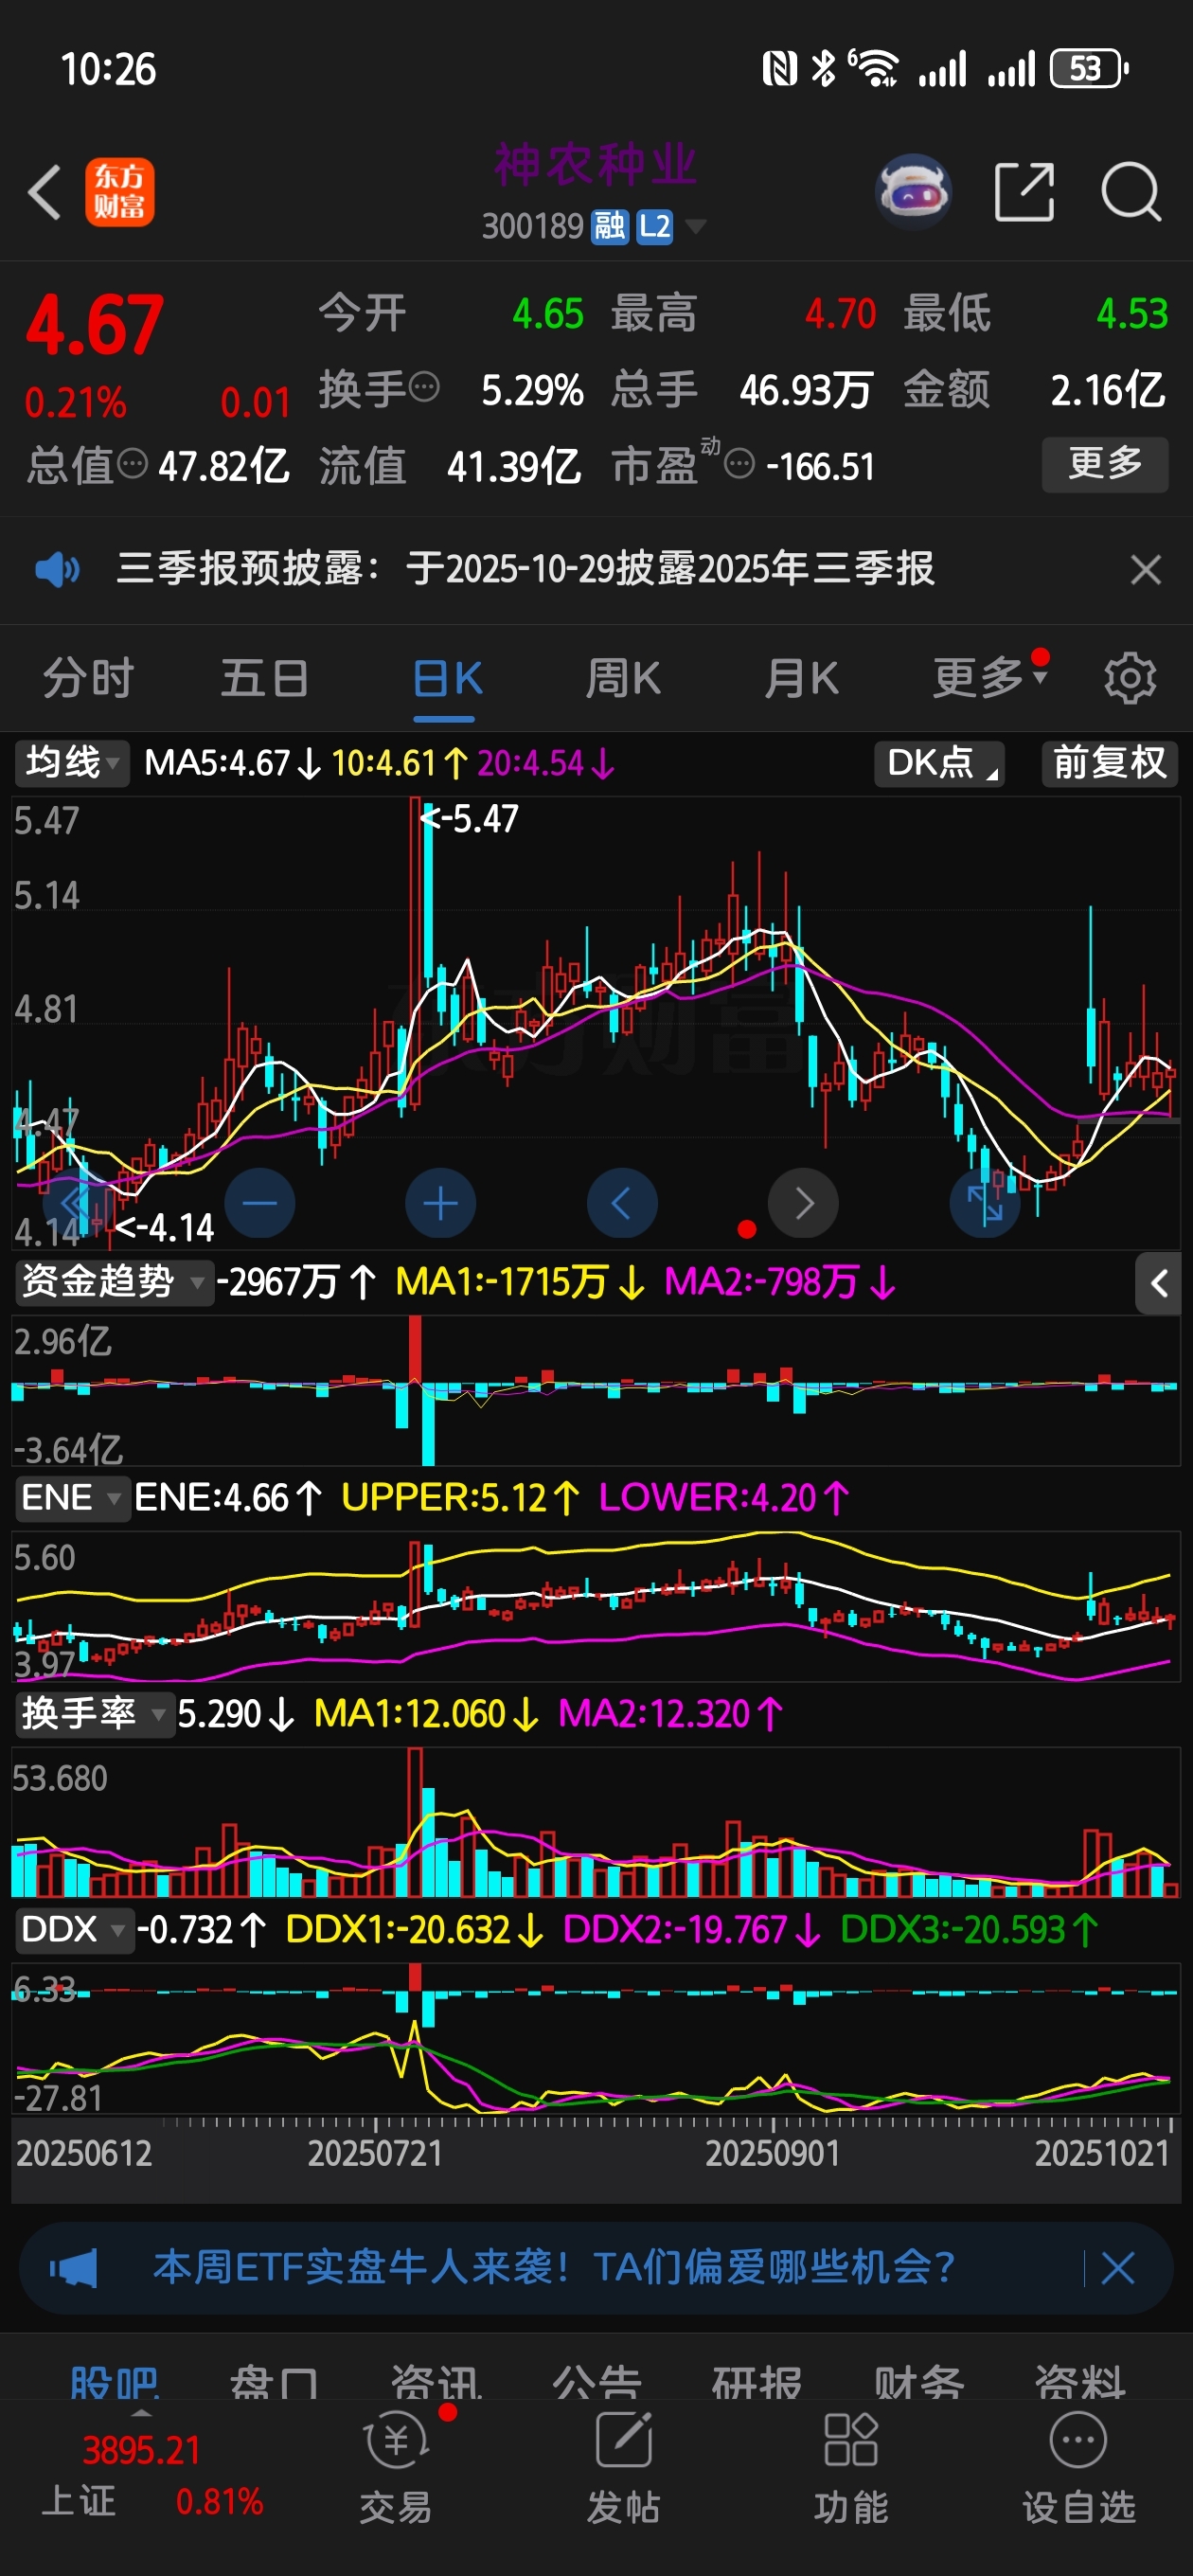The width and height of the screenshot is (1193, 2576).
Task: Open the DDX indicator dropdown
Action: pyautogui.click(x=75, y=1929)
